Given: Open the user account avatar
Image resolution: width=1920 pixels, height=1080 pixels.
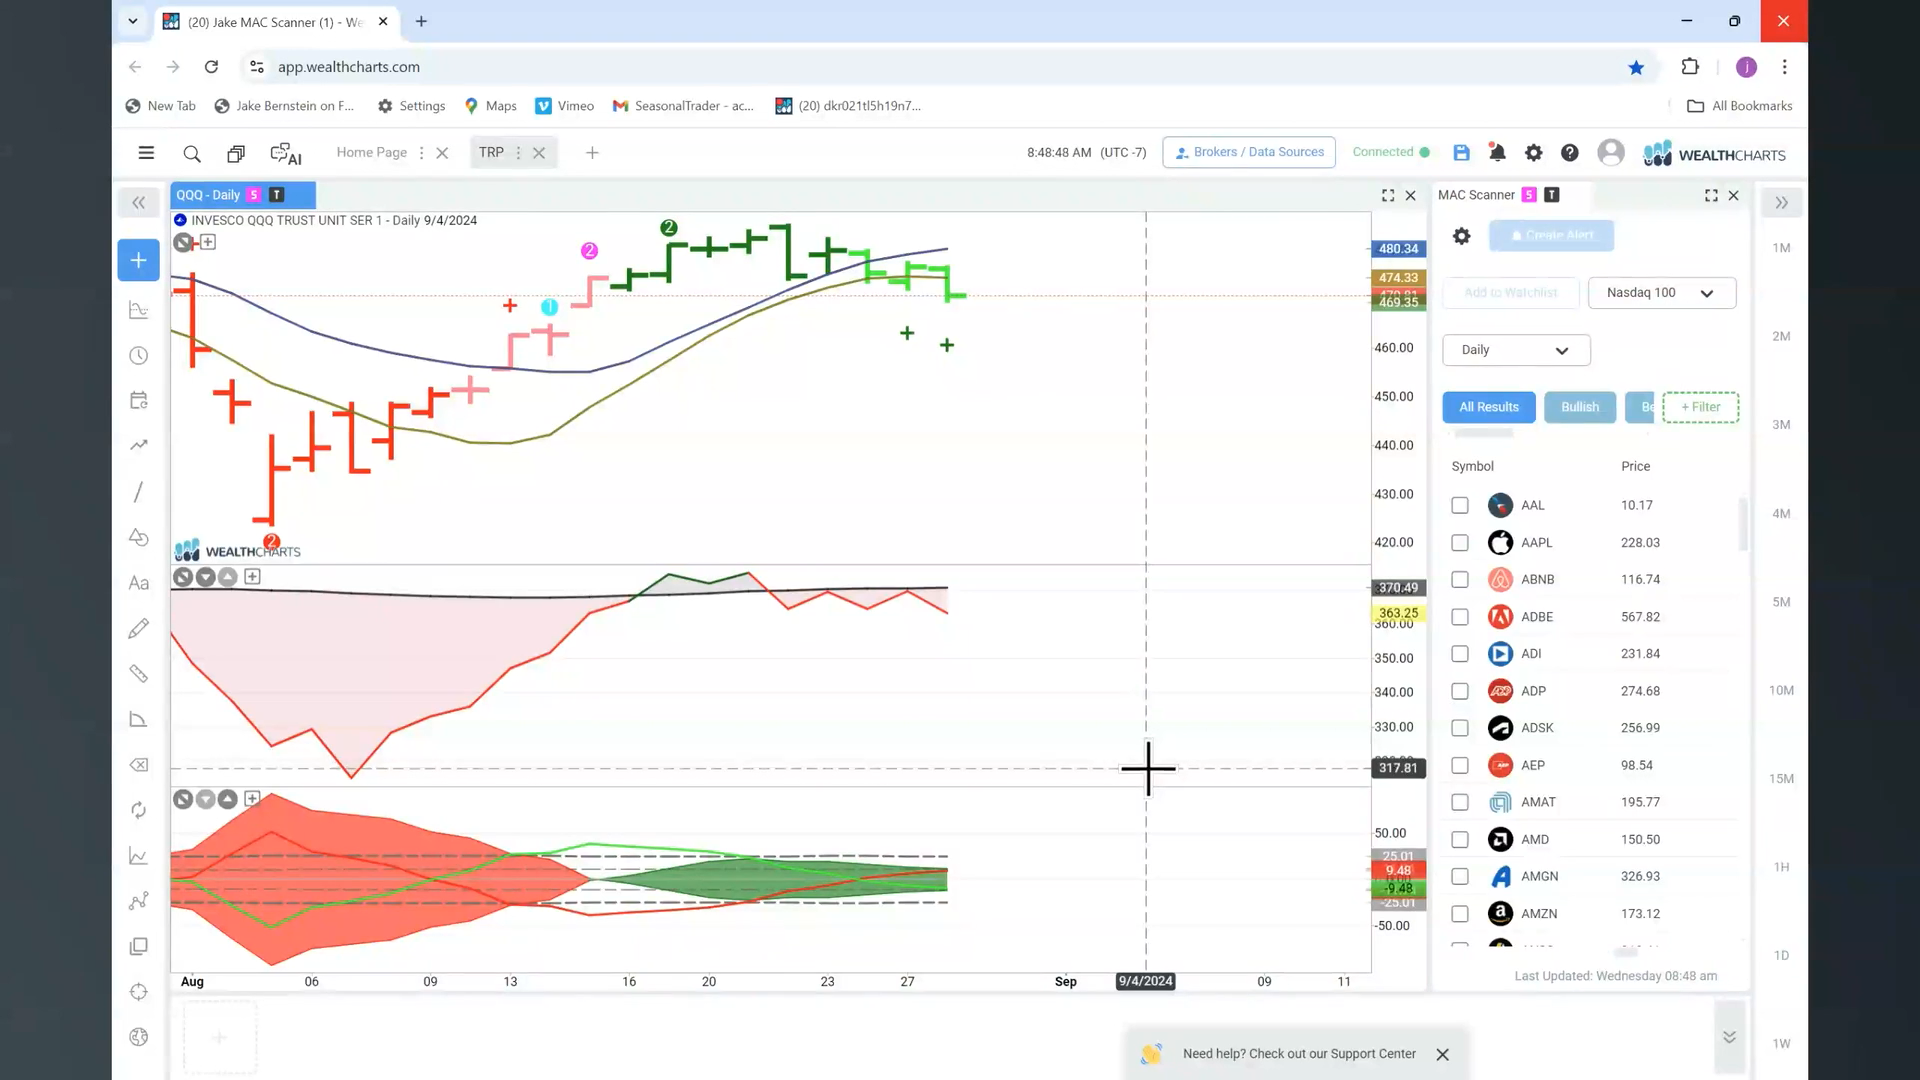Looking at the screenshot, I should click(x=1610, y=153).
